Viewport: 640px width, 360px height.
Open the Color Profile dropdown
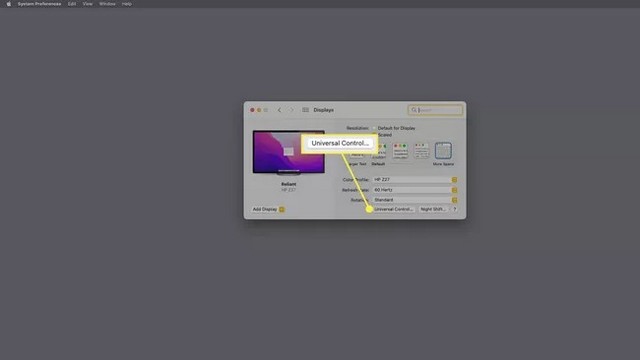[x=415, y=180]
